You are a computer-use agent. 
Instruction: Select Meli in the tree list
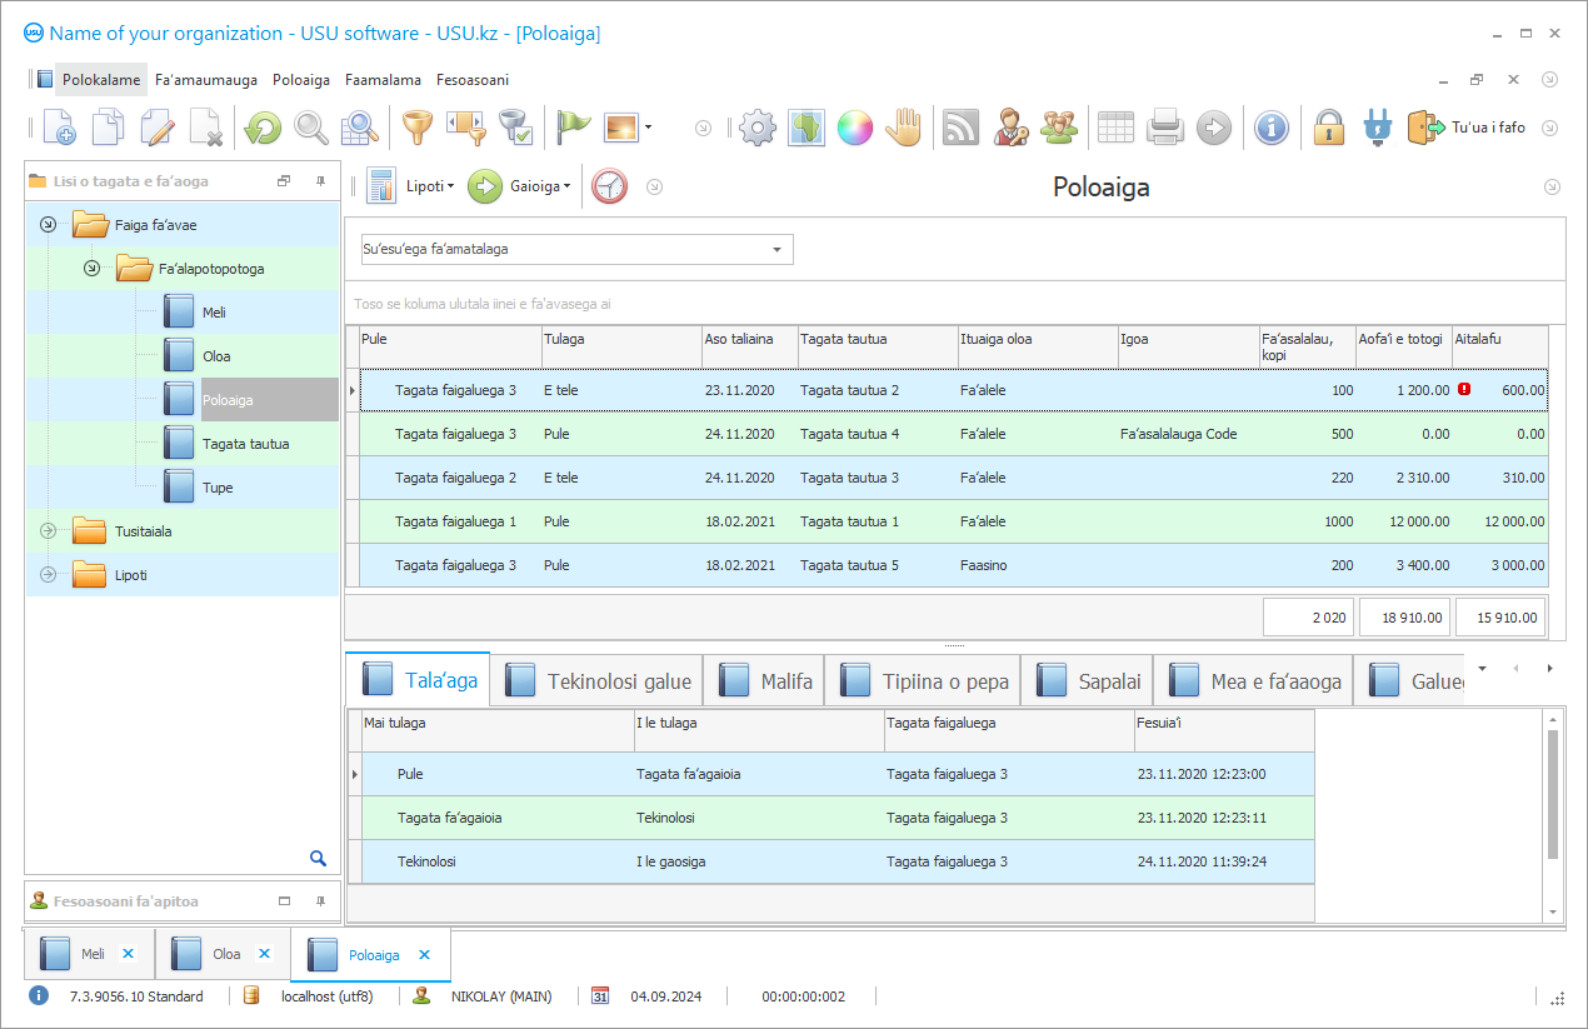pyautogui.click(x=214, y=312)
